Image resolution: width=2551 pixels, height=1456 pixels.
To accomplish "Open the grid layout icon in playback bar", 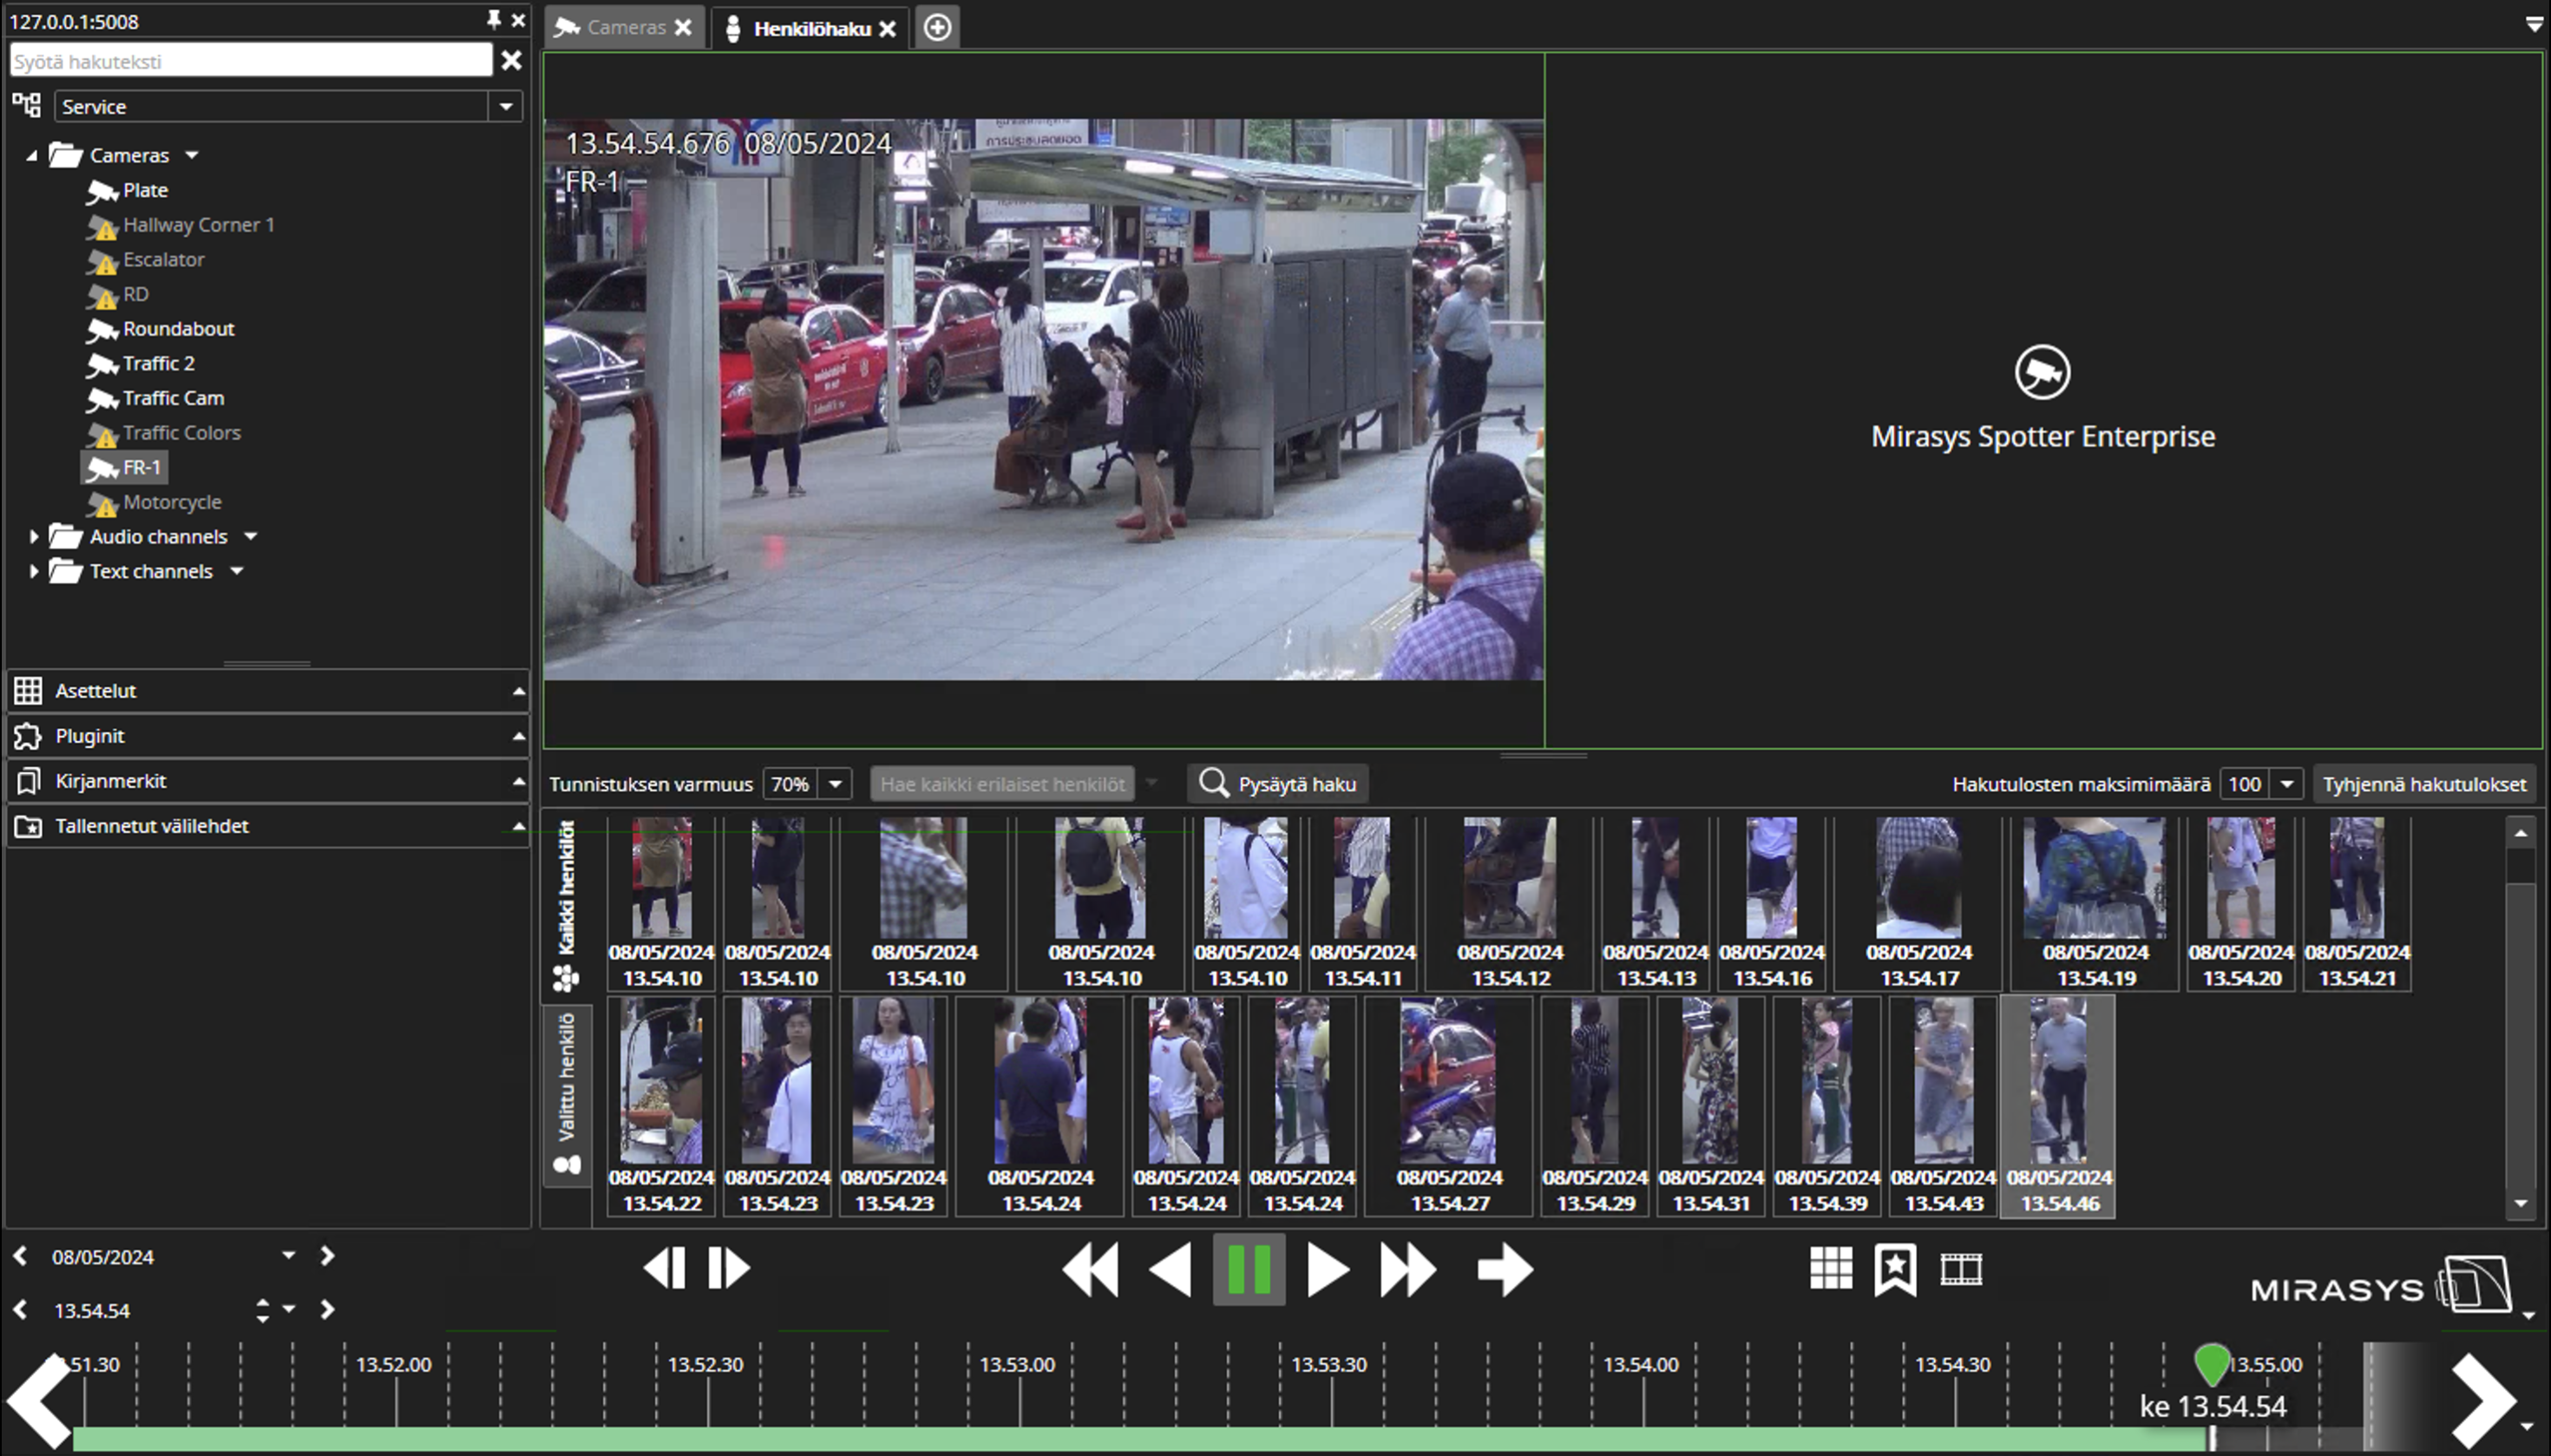I will click(x=1830, y=1269).
